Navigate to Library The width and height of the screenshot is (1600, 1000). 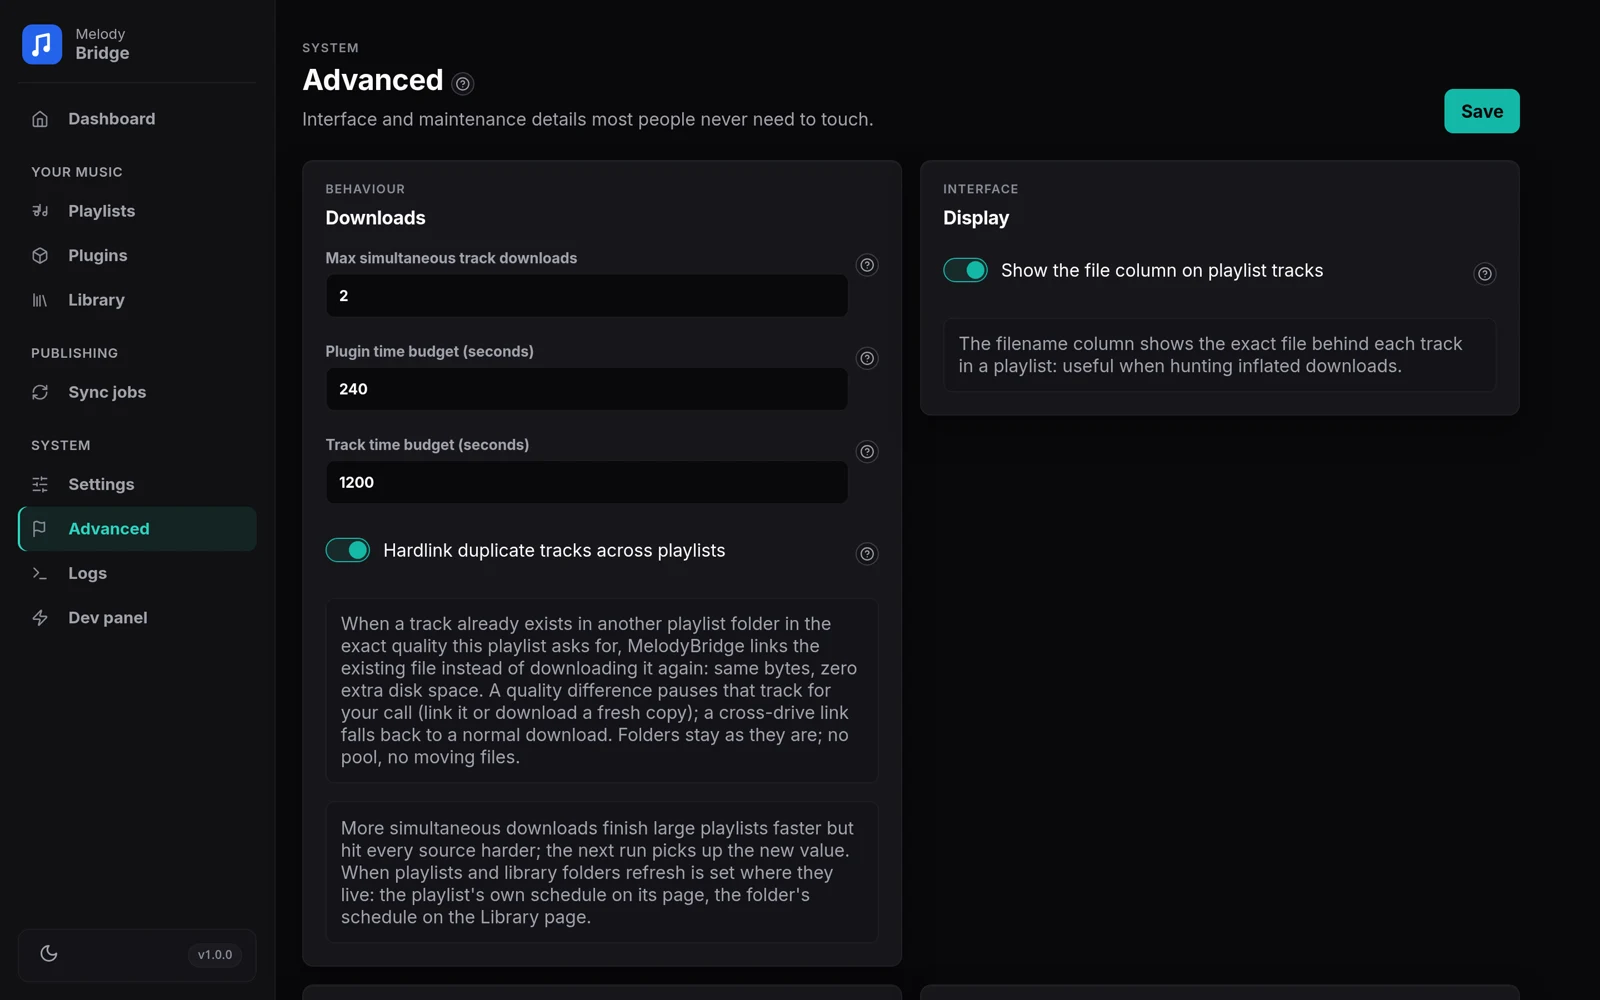137,300
